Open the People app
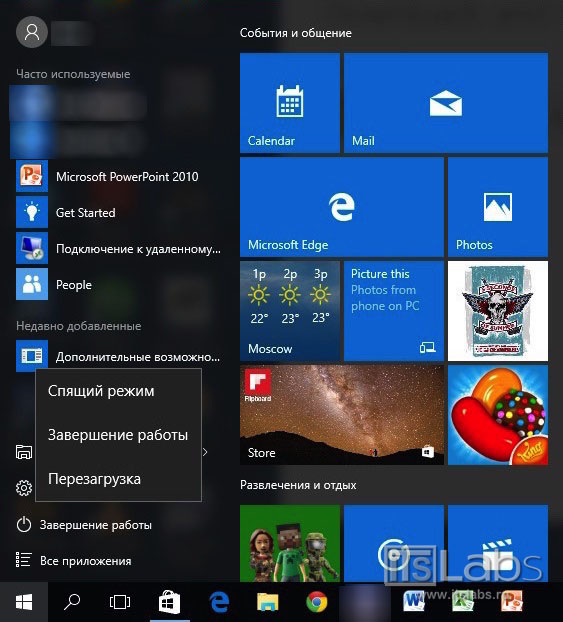563x622 pixels. point(119,284)
